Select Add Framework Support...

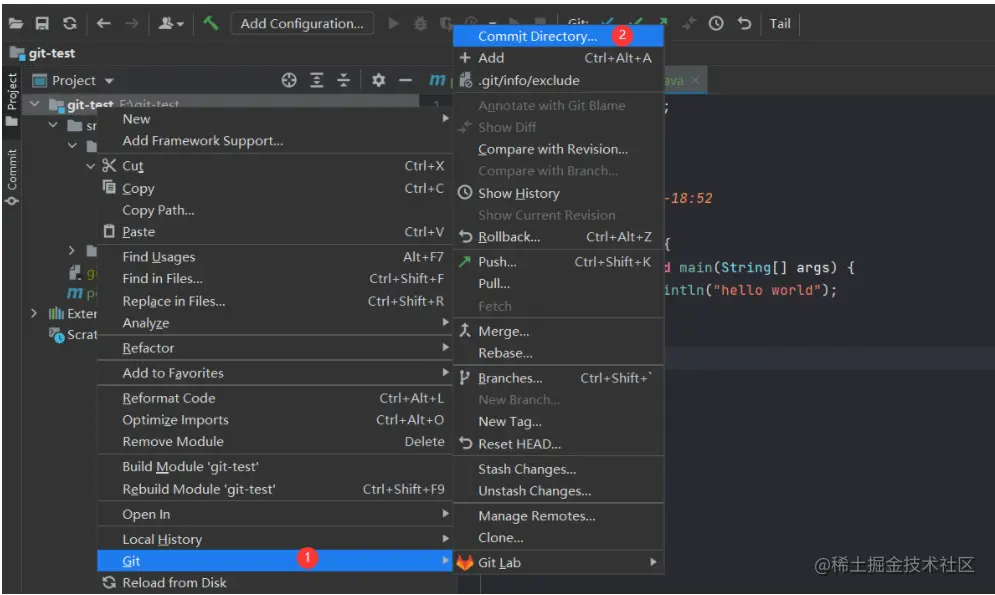[x=275, y=141]
